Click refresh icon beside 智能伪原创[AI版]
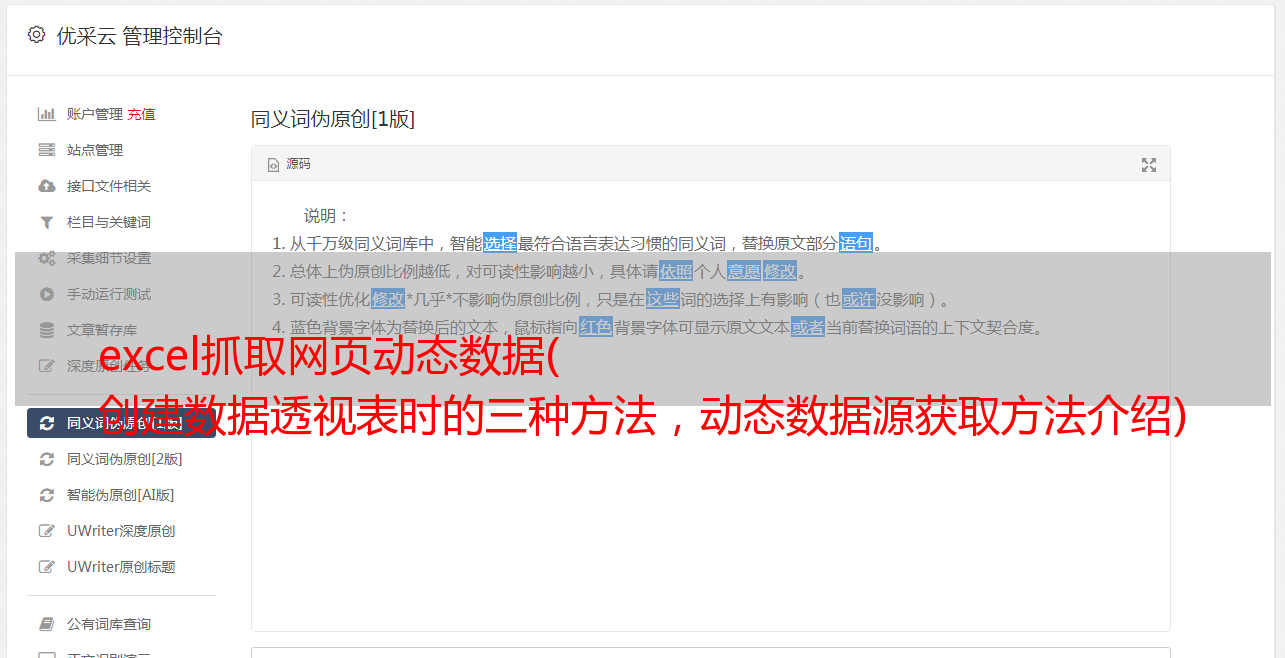The image size is (1285, 658). click(46, 495)
